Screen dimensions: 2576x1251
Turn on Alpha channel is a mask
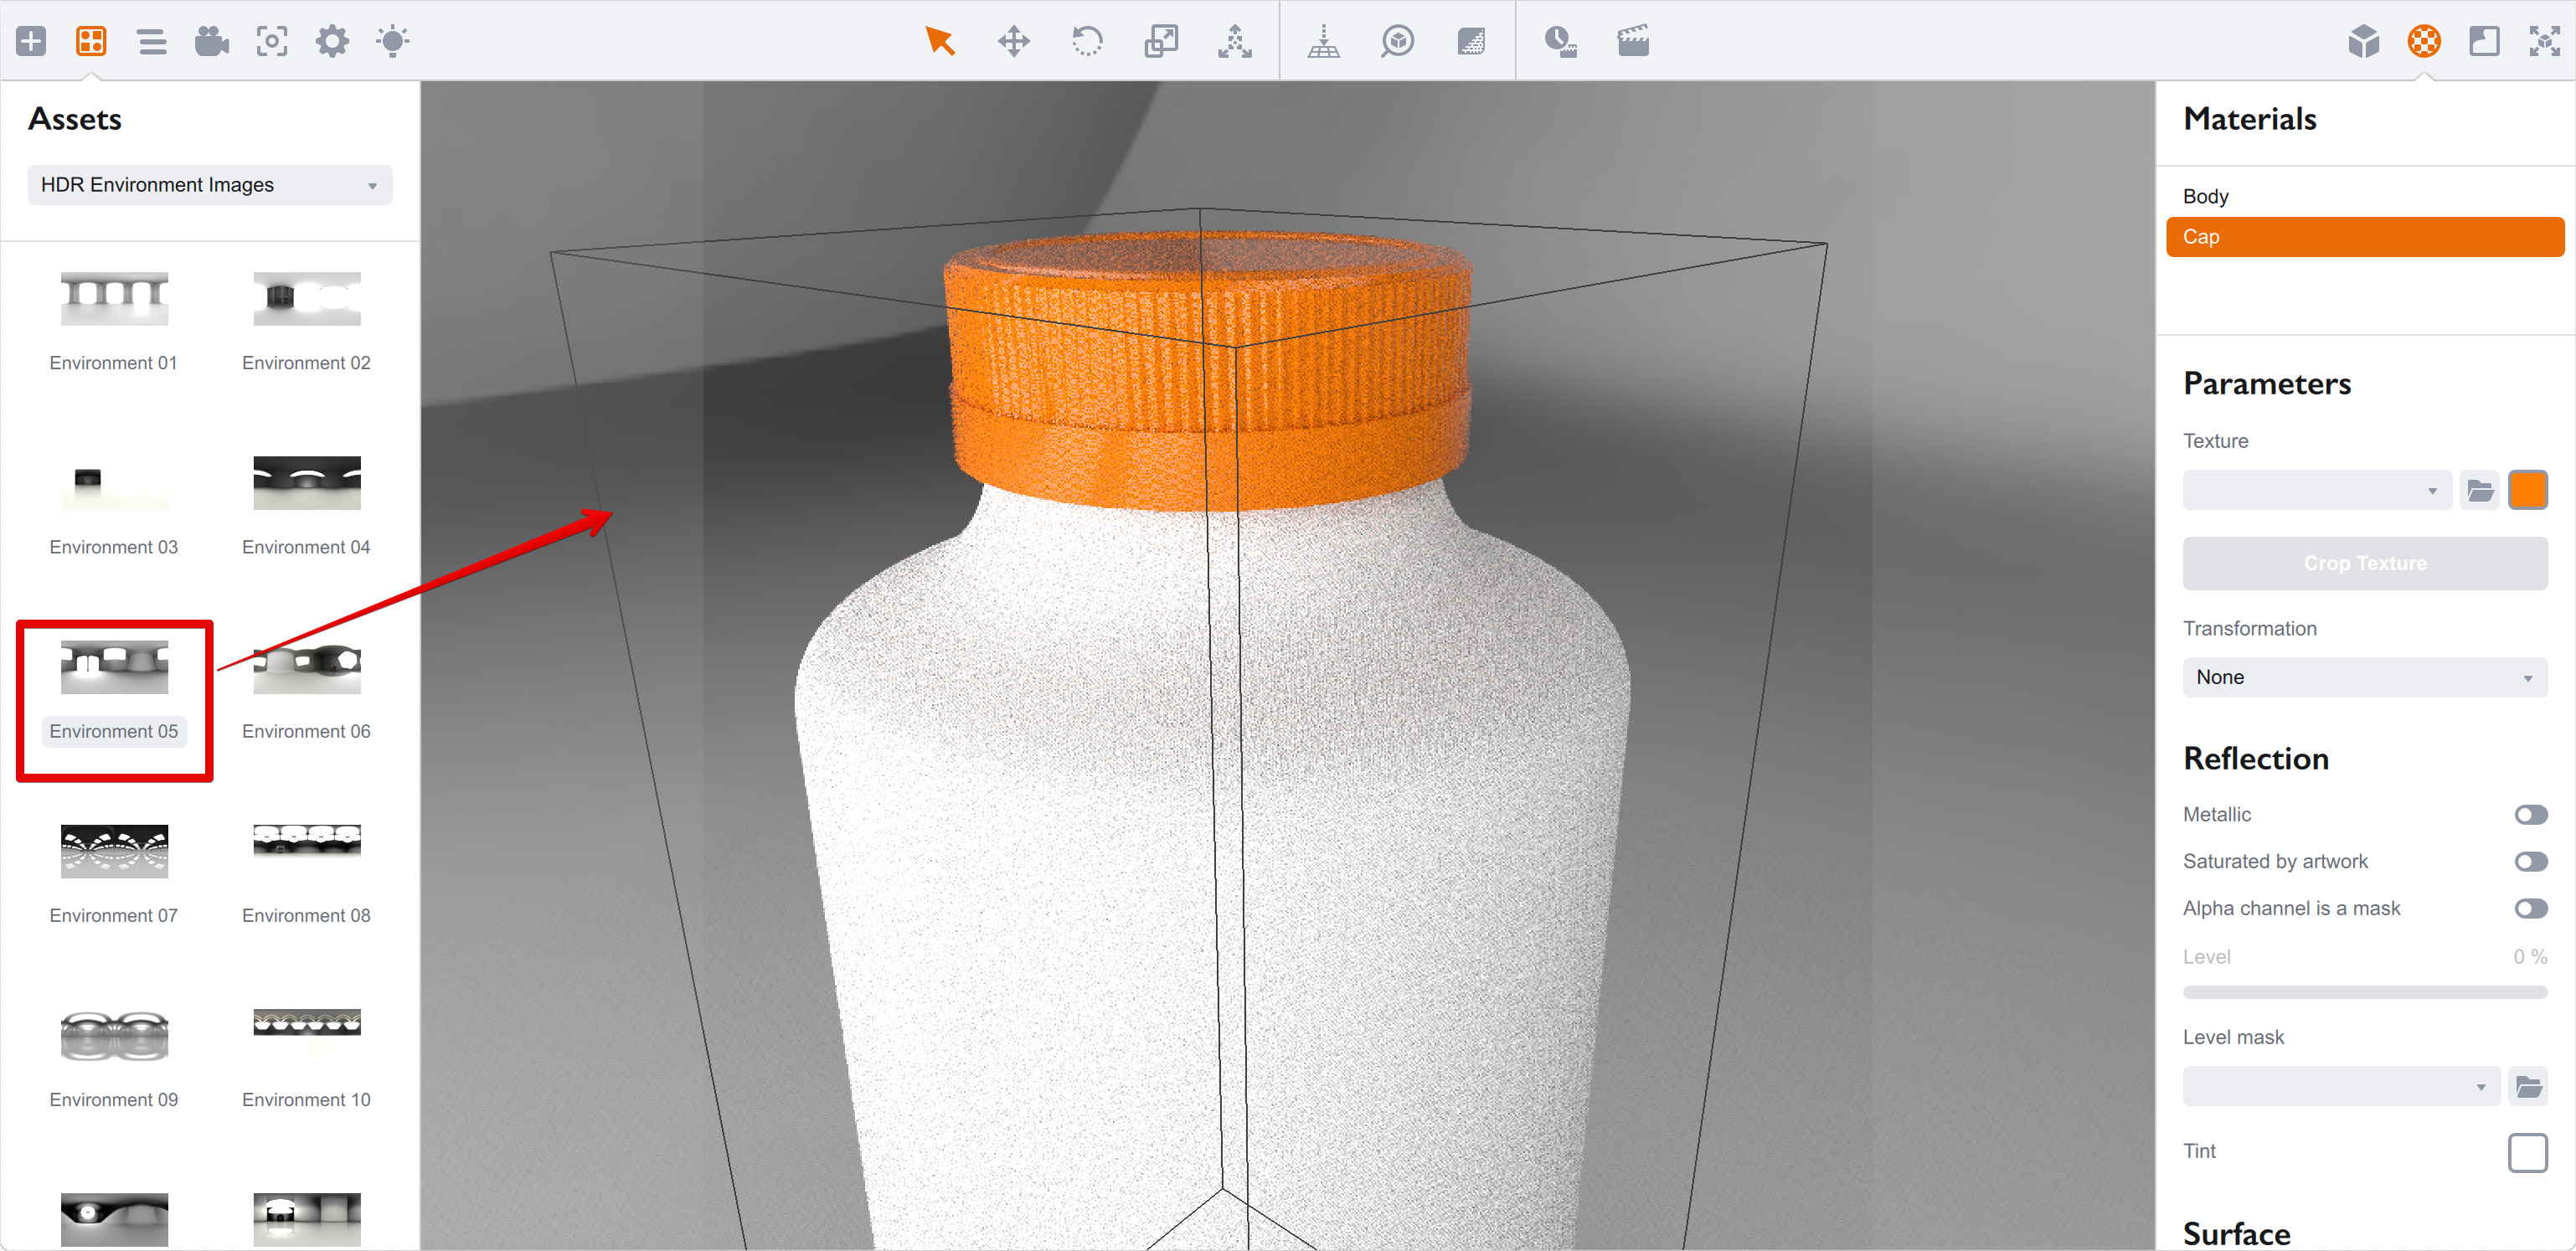2532,908
